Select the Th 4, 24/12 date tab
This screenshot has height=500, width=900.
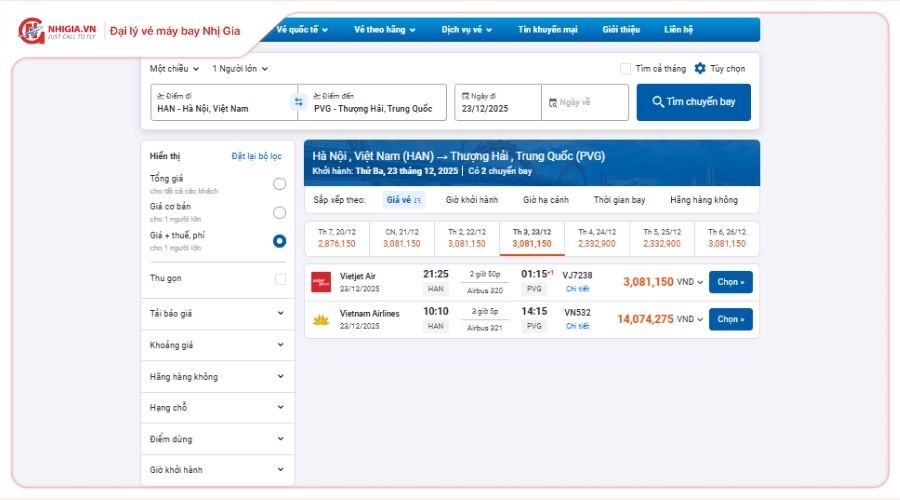coord(597,238)
